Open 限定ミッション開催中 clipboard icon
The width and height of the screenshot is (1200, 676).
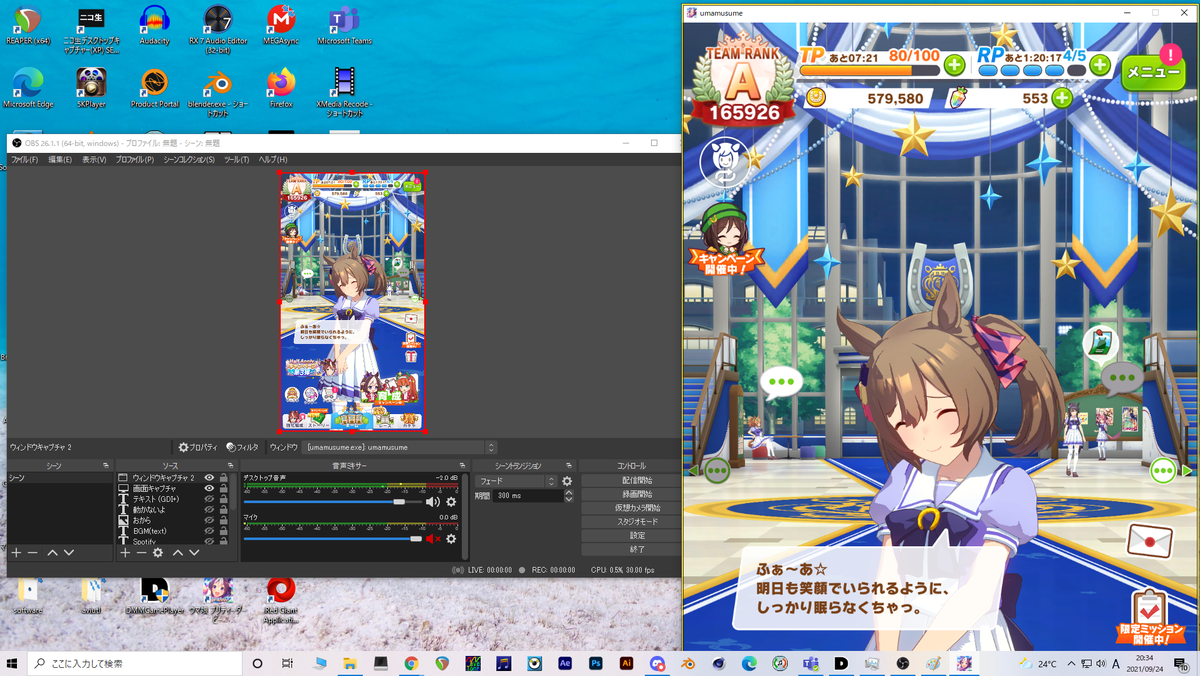click(x=1151, y=618)
